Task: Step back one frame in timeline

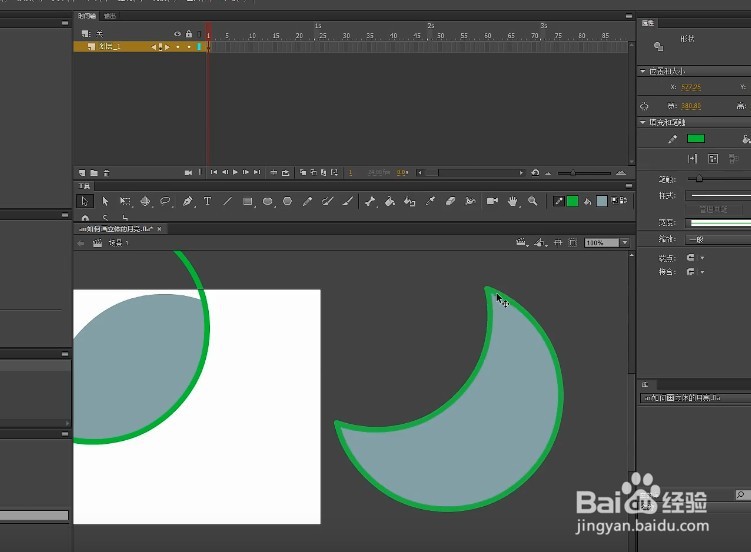Action: click(225, 172)
